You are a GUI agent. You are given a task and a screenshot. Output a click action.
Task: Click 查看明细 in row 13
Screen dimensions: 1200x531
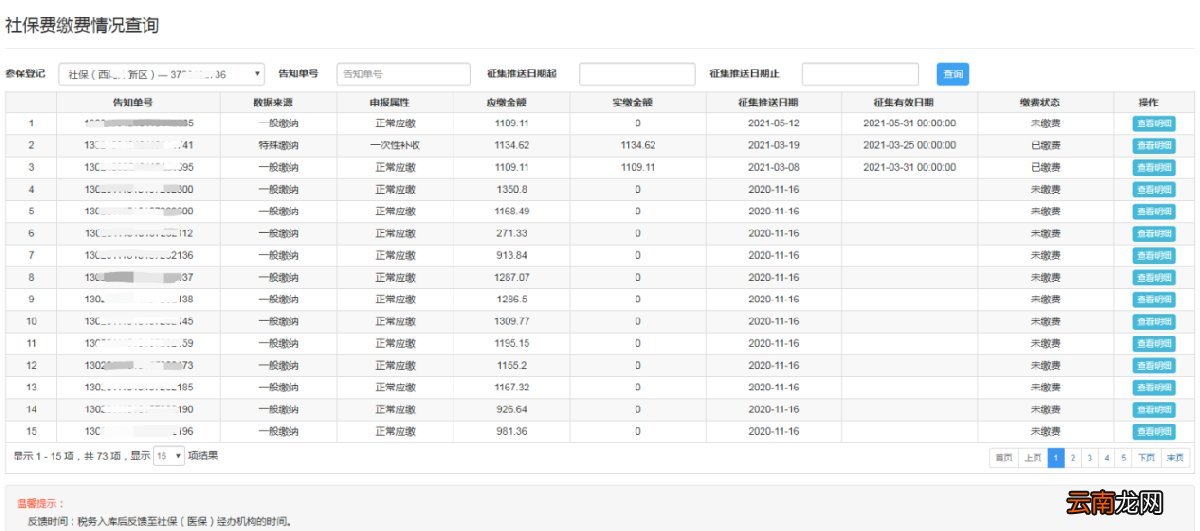point(1154,388)
